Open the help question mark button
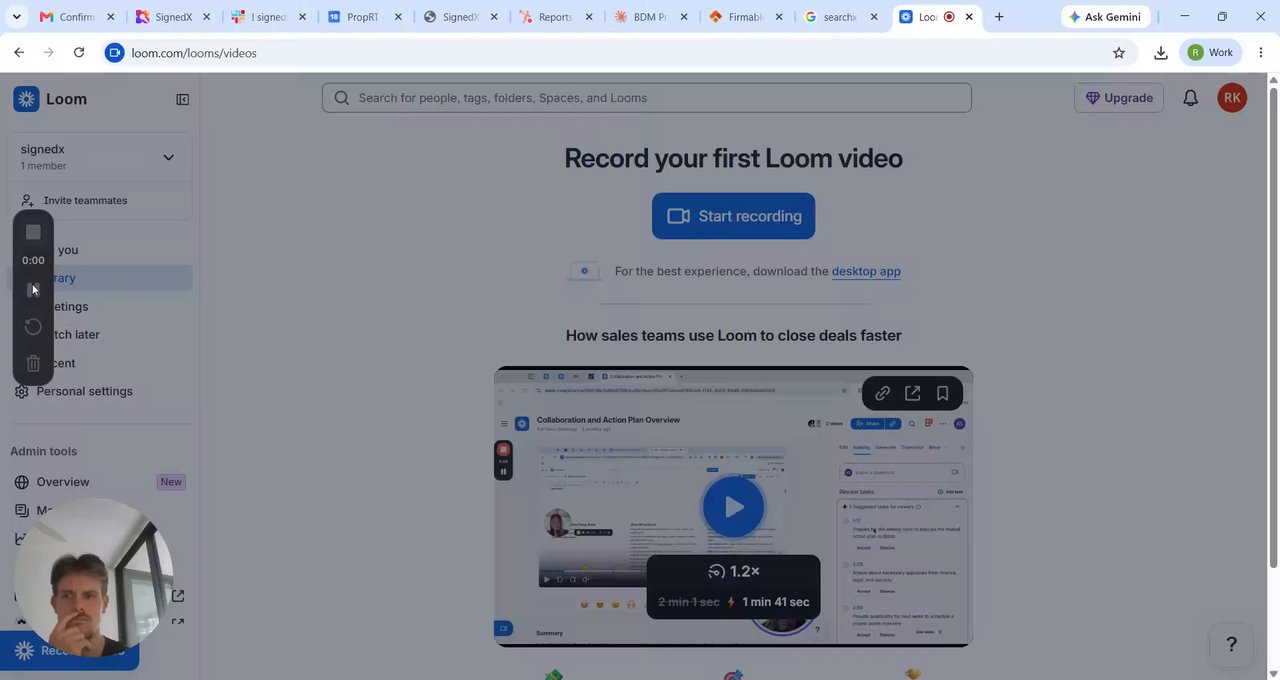 coord(1231,644)
